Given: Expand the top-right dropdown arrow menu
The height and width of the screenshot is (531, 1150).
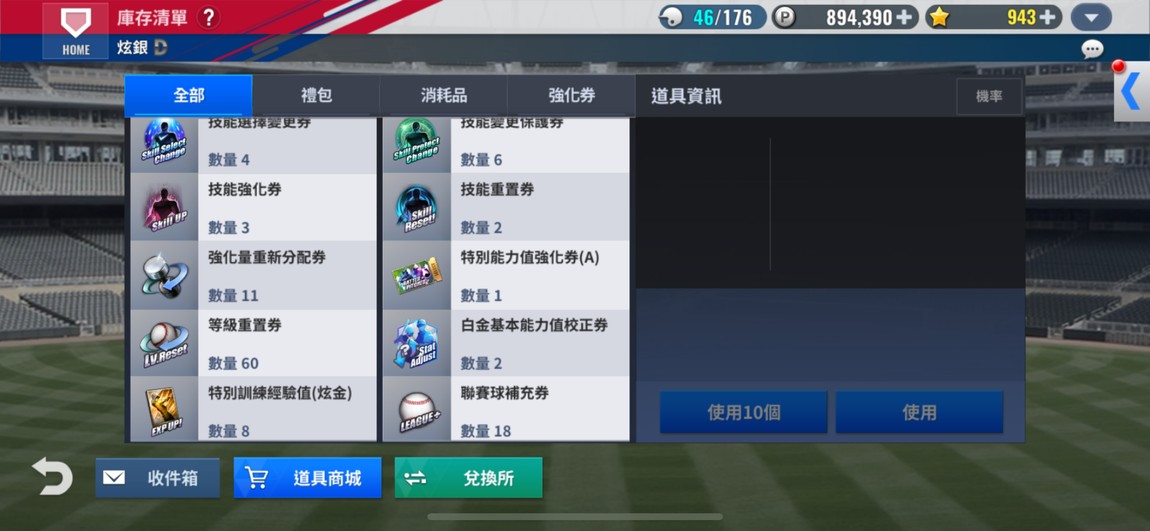Looking at the screenshot, I should (1091, 18).
